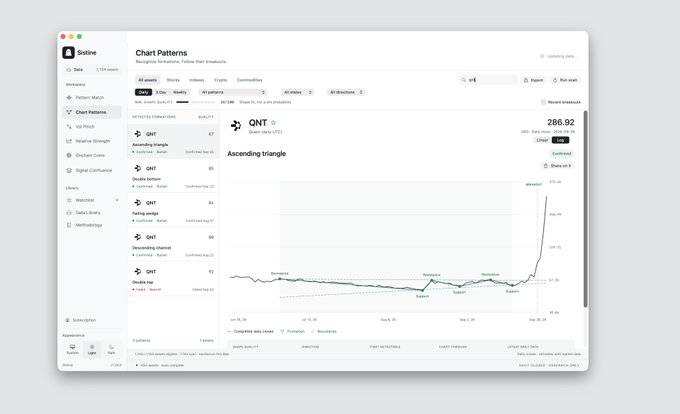Image resolution: width=680 pixels, height=414 pixels.
Task: Click the Breakout marker label on chart
Action: click(x=534, y=185)
